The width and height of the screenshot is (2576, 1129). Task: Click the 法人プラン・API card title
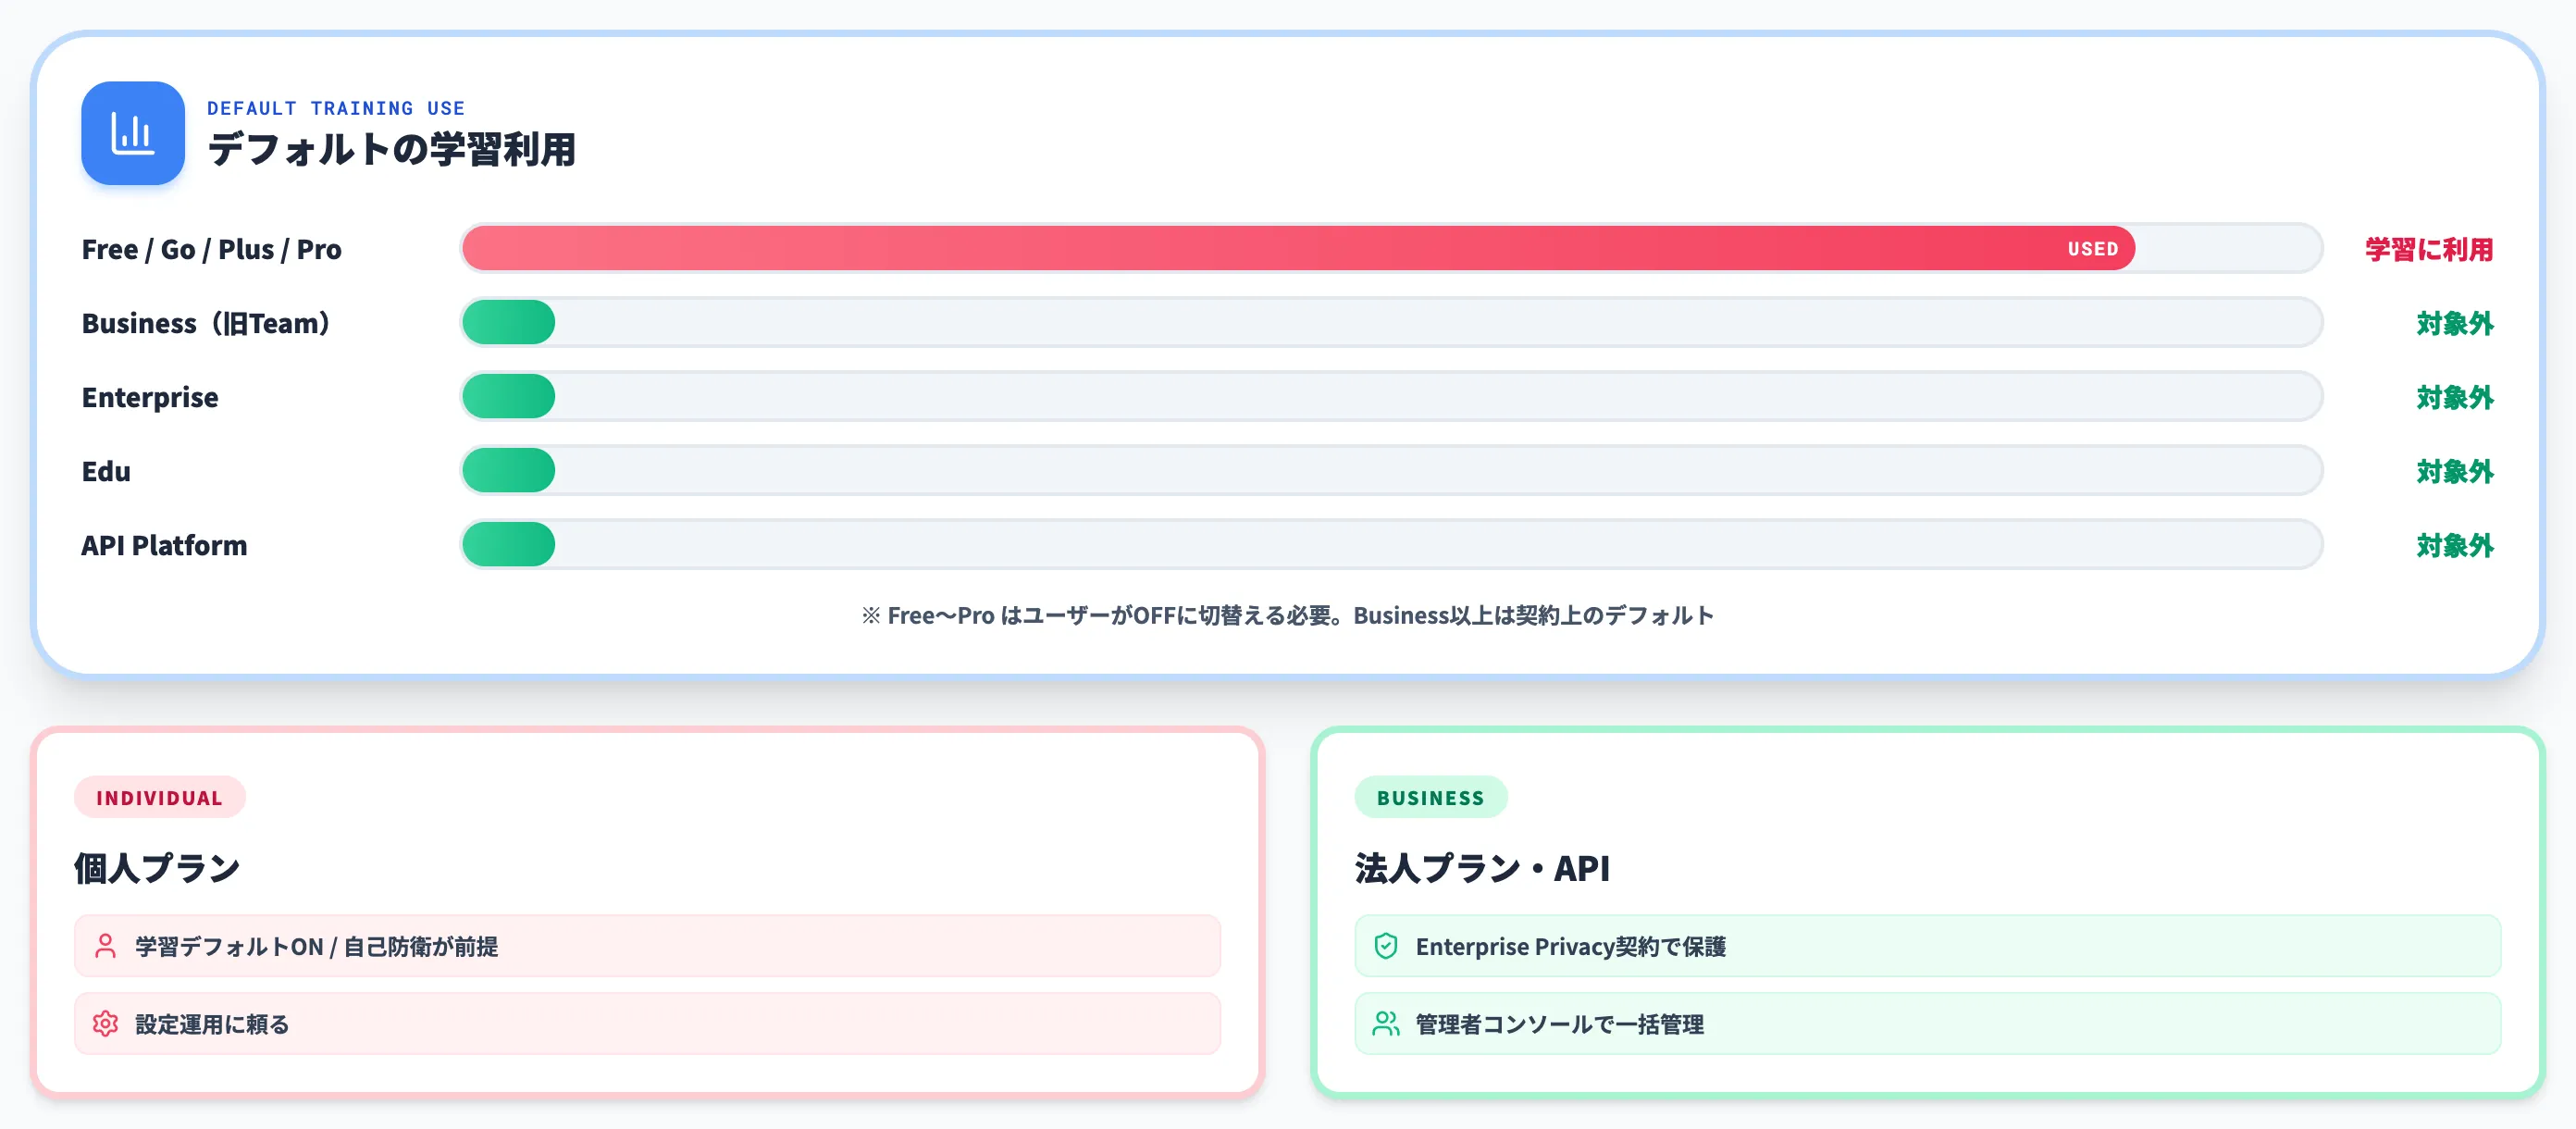click(1482, 868)
